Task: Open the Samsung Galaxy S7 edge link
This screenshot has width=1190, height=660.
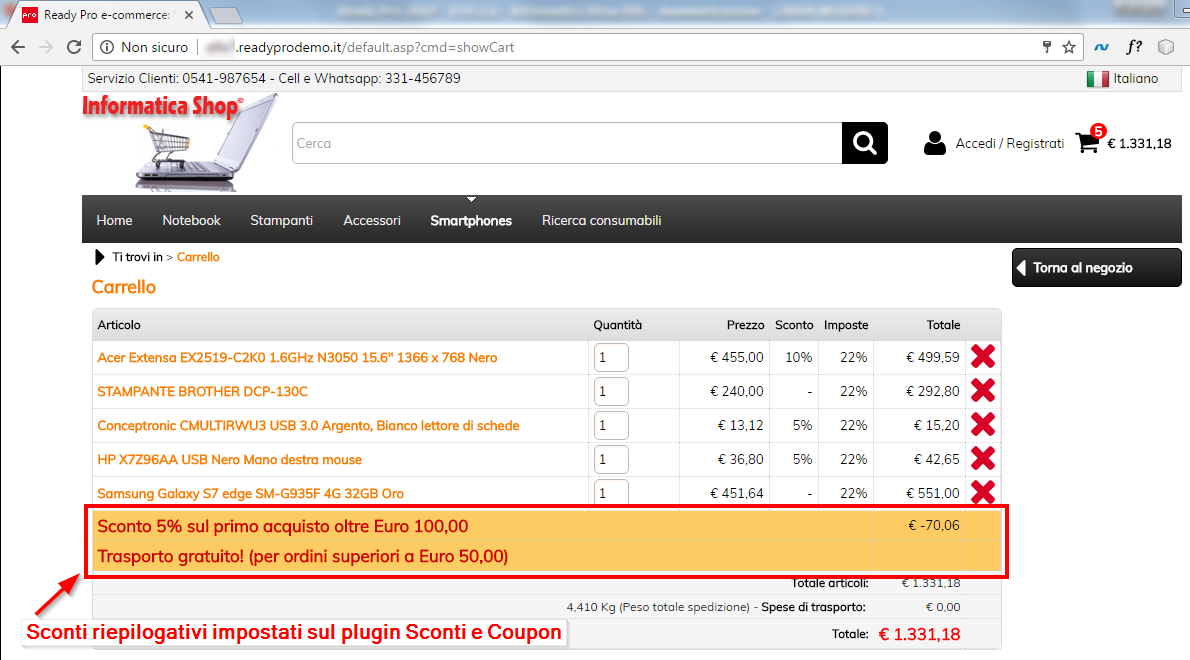Action: (x=250, y=494)
